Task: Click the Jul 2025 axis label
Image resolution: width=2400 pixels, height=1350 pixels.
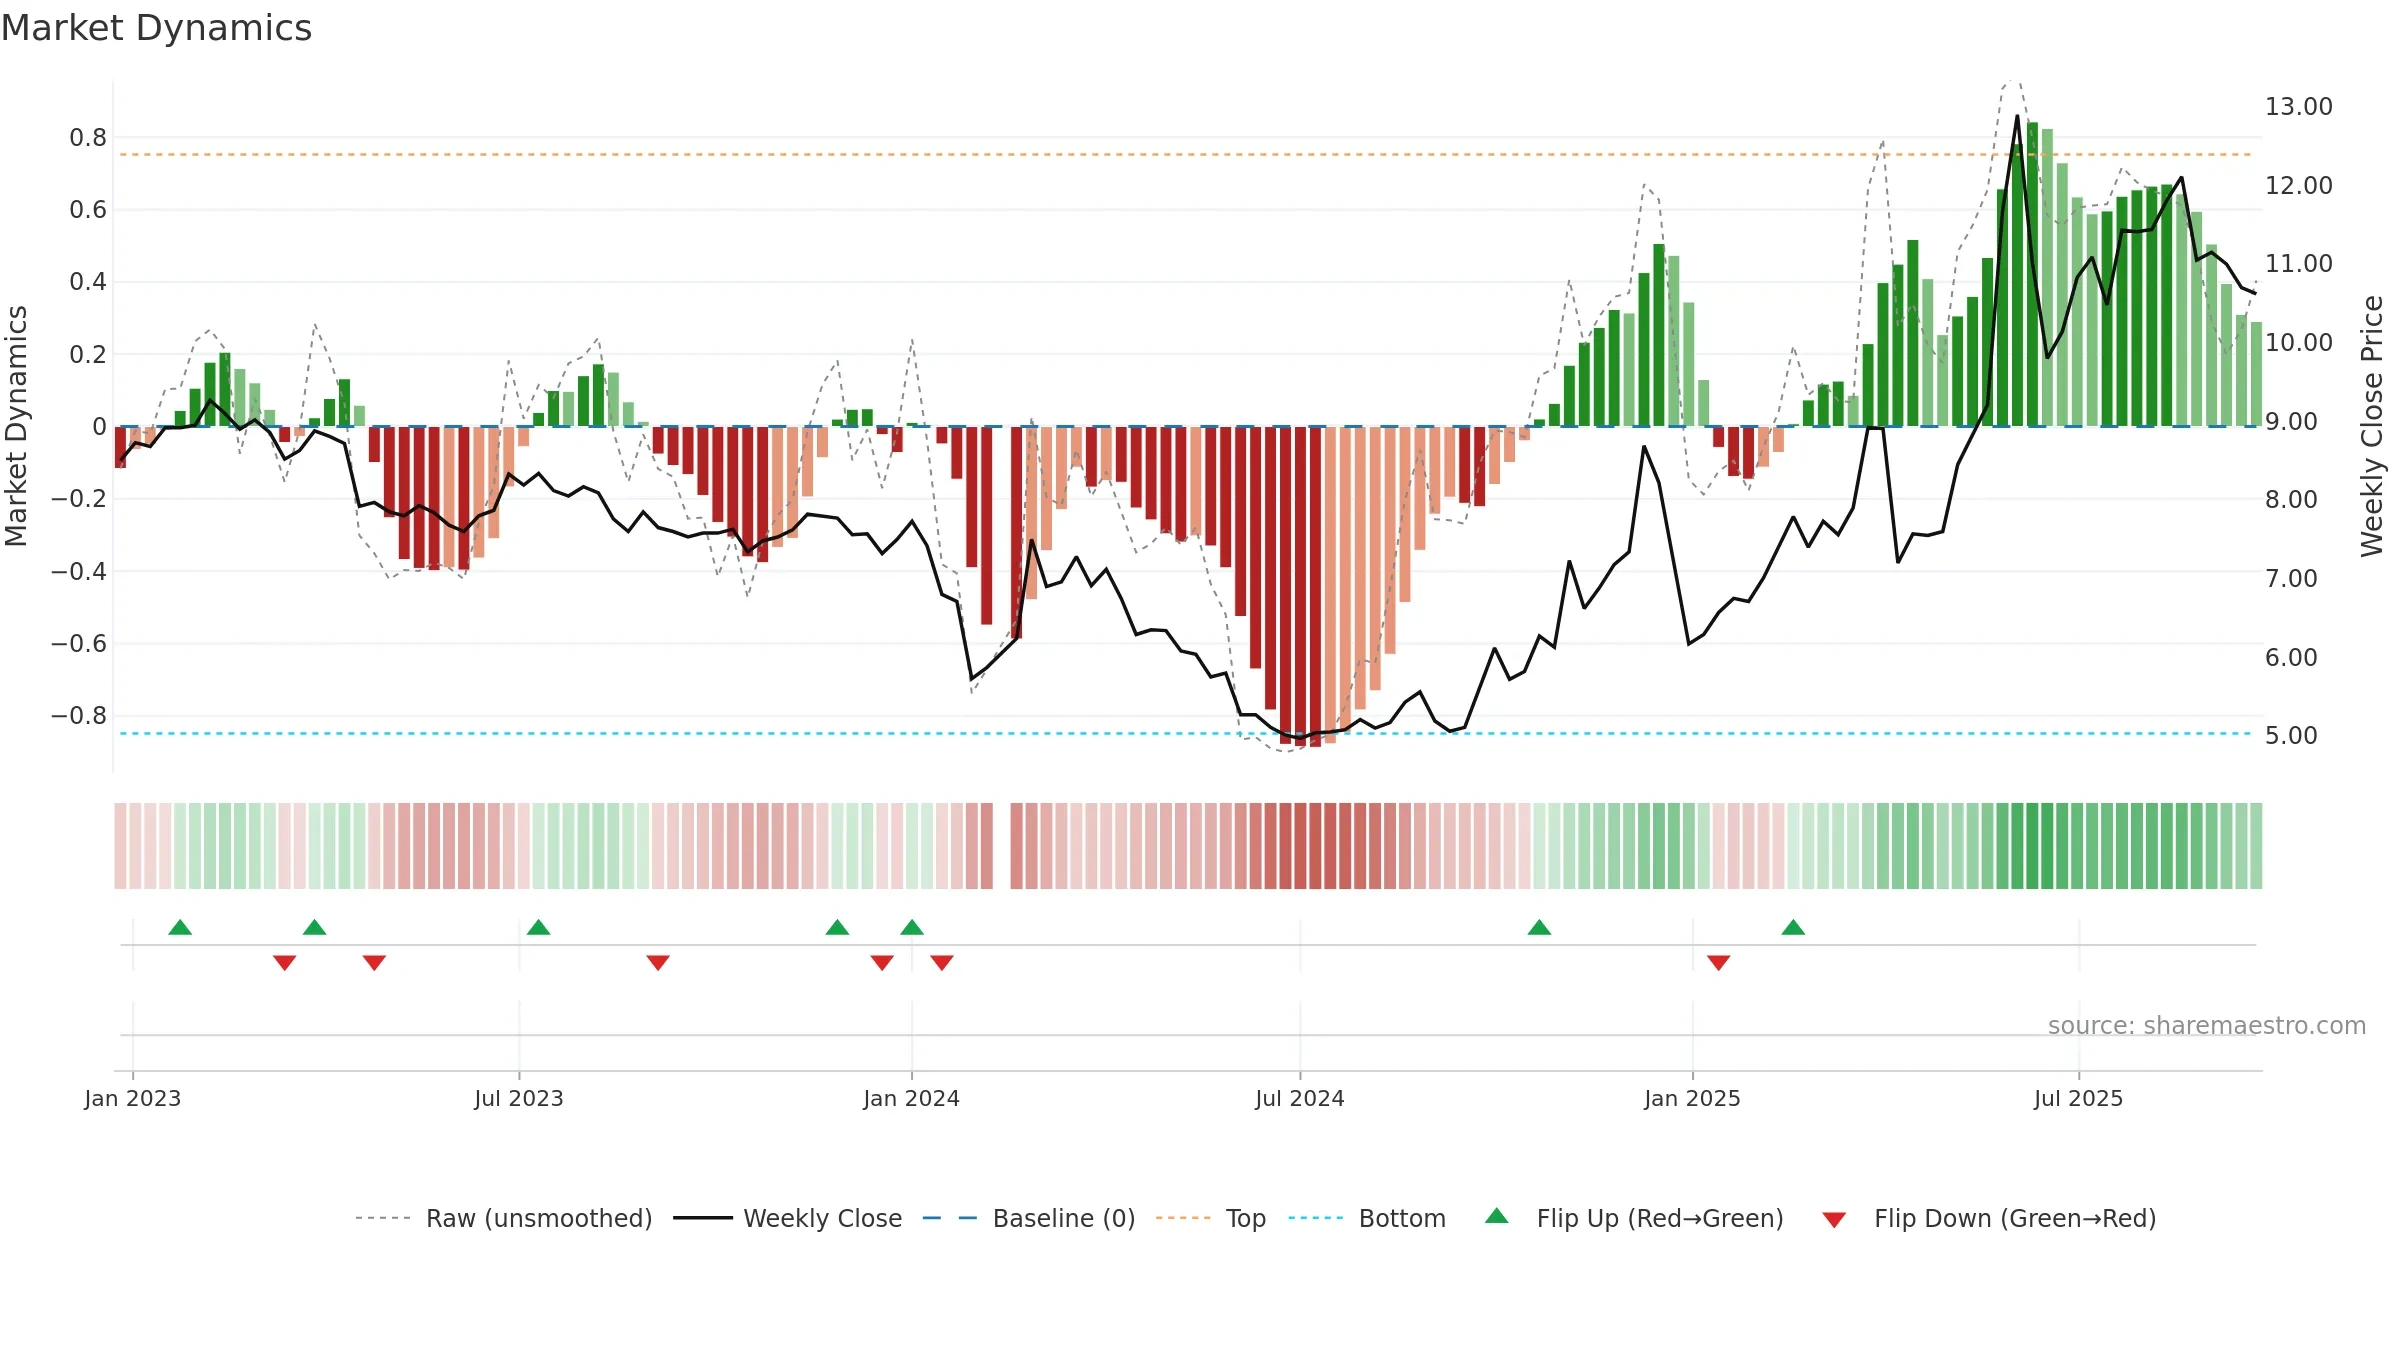Action: coord(2079,1098)
